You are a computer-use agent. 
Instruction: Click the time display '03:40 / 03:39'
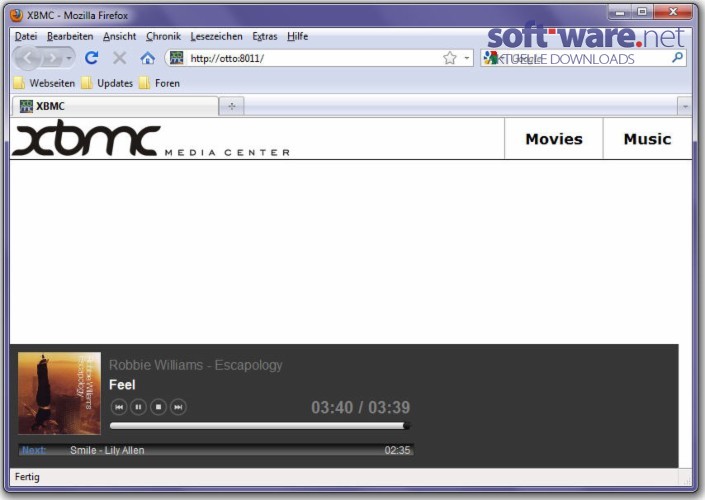pos(361,407)
